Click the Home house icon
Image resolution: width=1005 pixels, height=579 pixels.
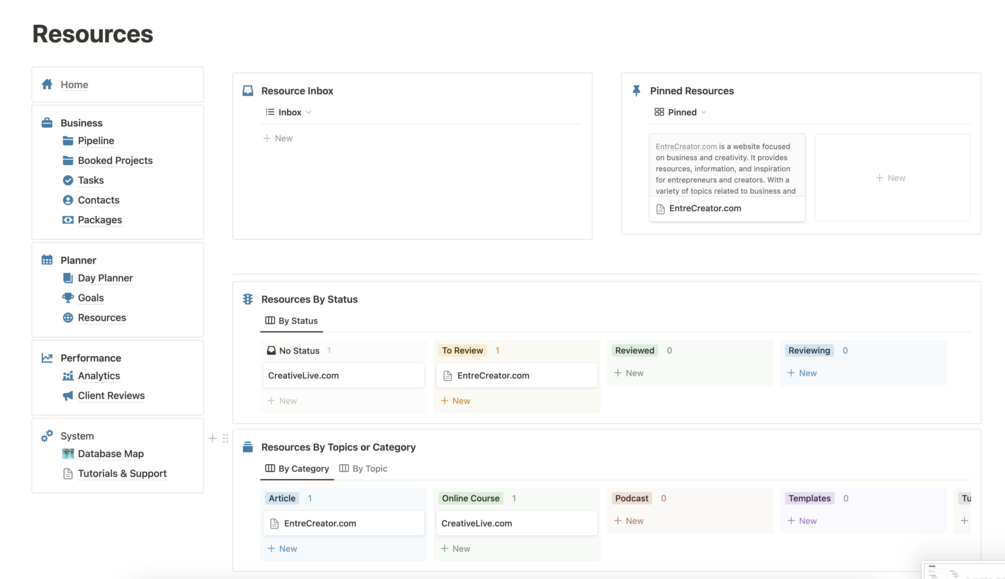point(47,85)
